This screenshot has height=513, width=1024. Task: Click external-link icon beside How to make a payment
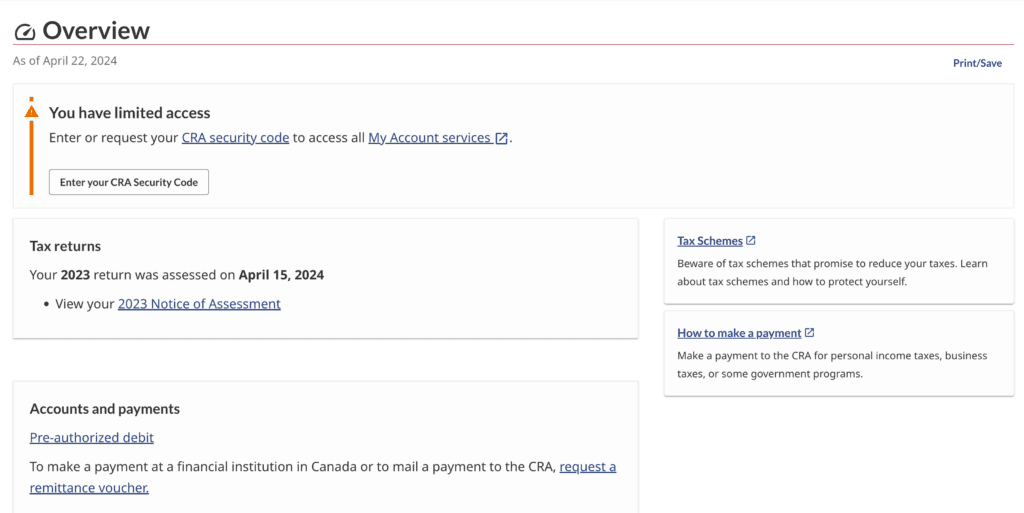pos(810,332)
